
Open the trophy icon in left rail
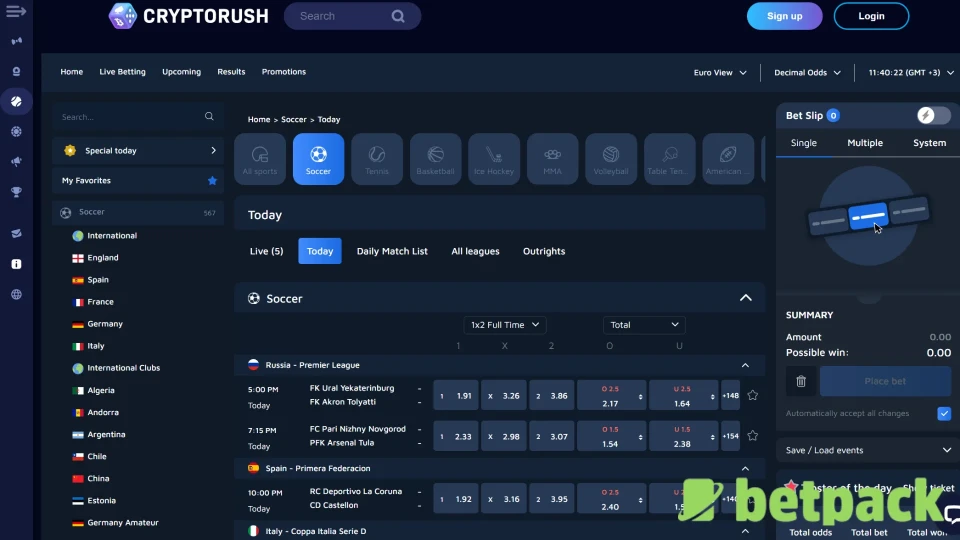pos(17,192)
